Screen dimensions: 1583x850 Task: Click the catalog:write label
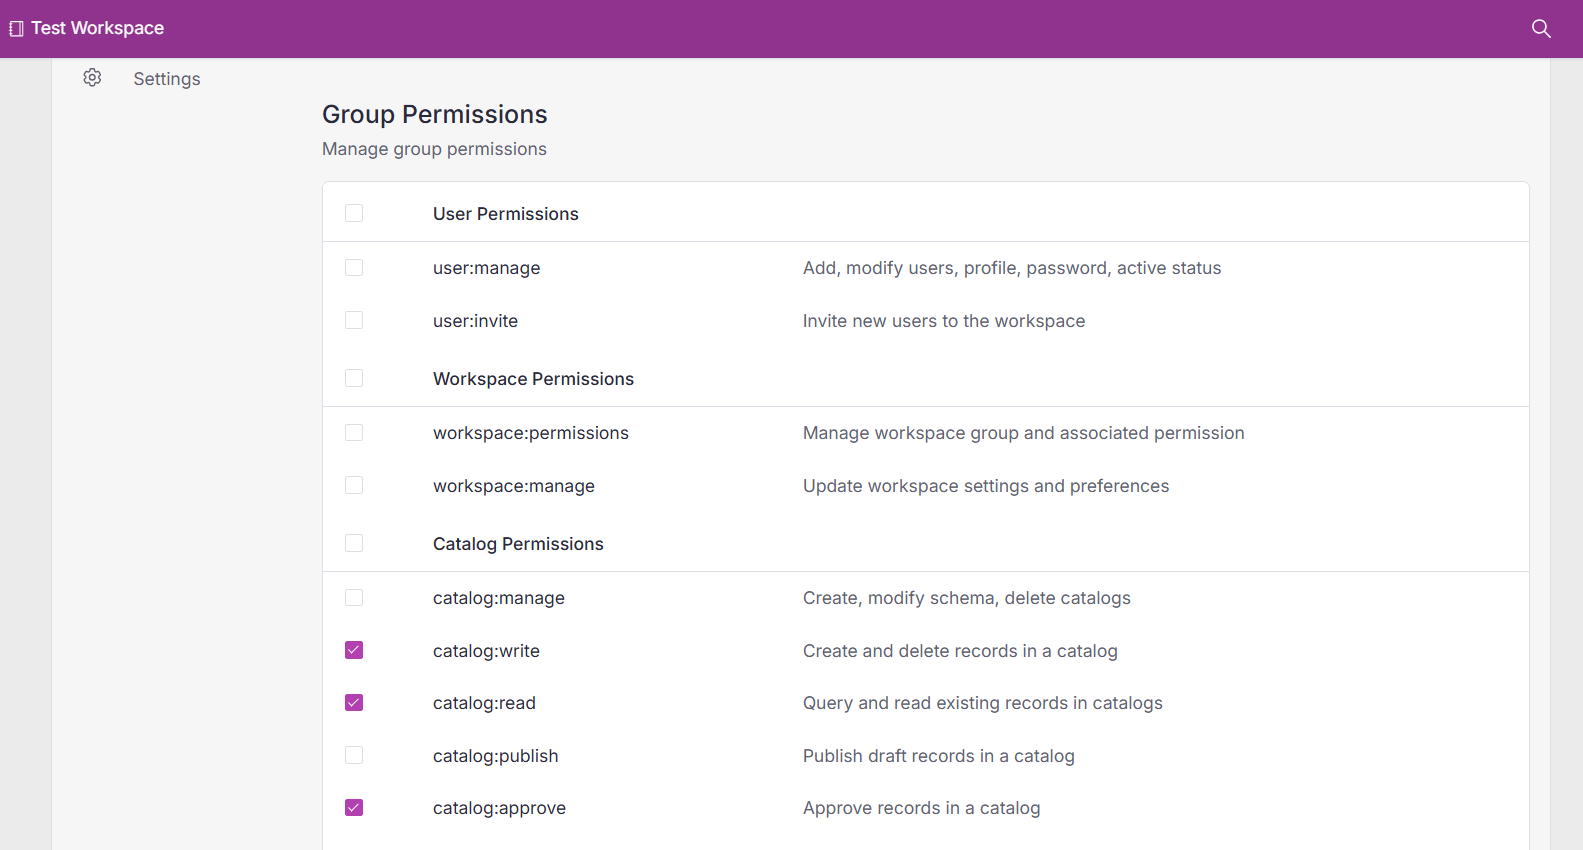(487, 651)
